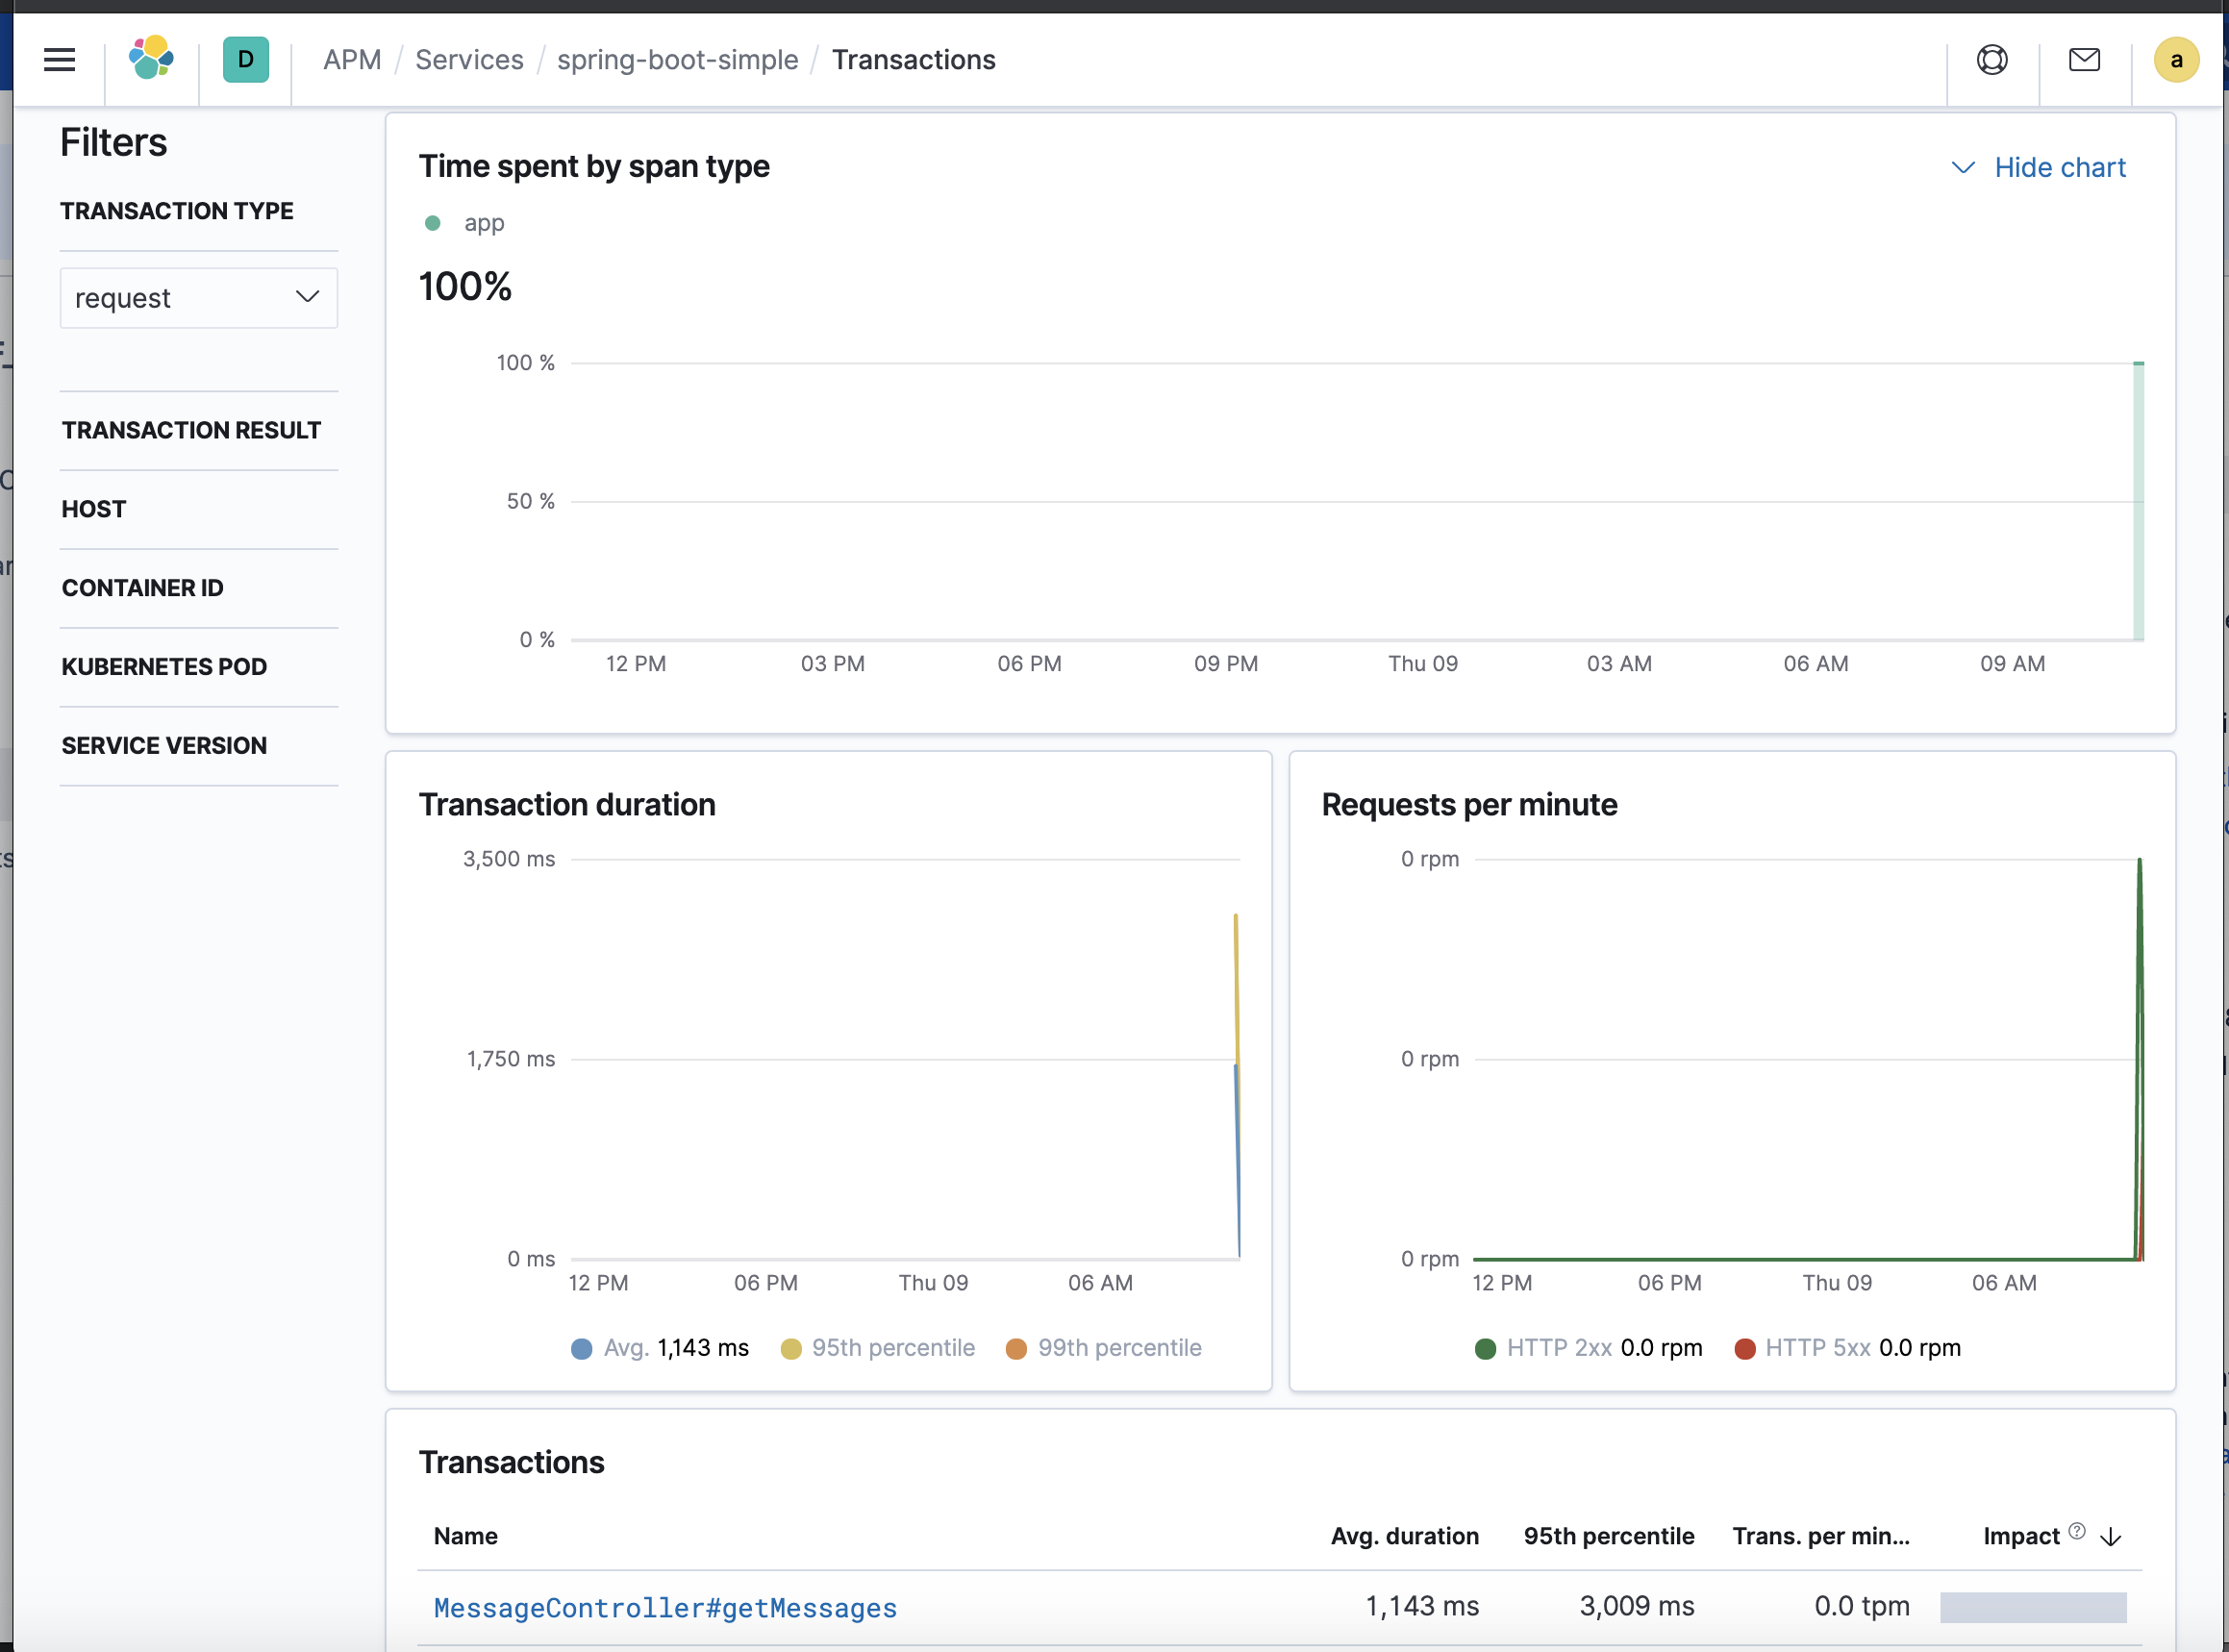Toggle the app legend dot

click(433, 223)
